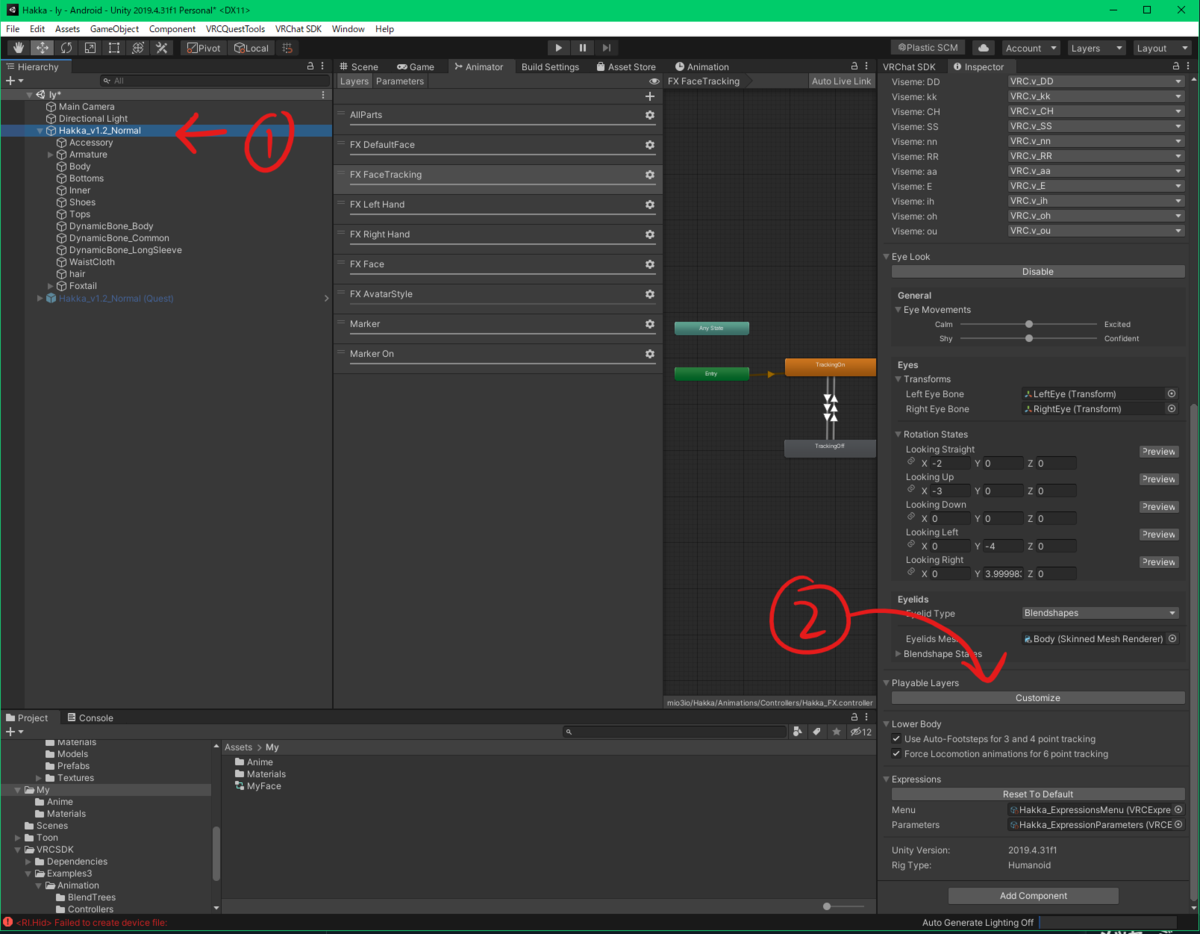Open the Viseme: ou dropdown
This screenshot has height=934, width=1200.
click(x=1096, y=231)
